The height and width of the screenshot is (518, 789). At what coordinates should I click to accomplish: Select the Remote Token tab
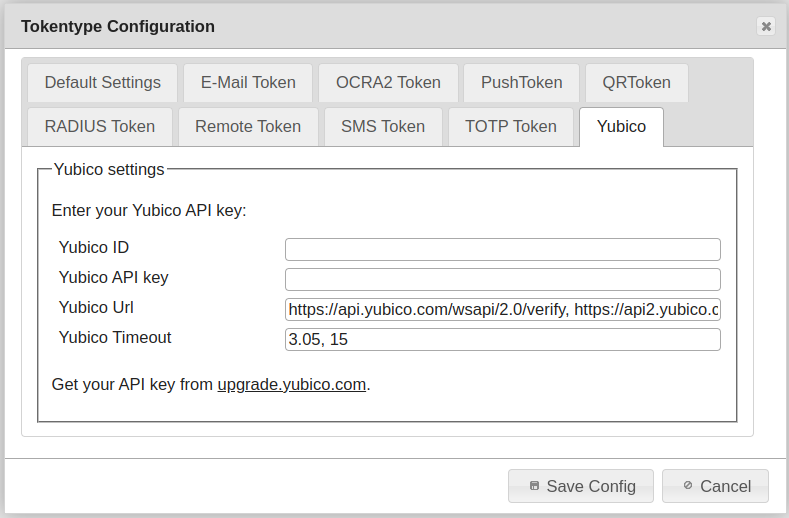248,127
